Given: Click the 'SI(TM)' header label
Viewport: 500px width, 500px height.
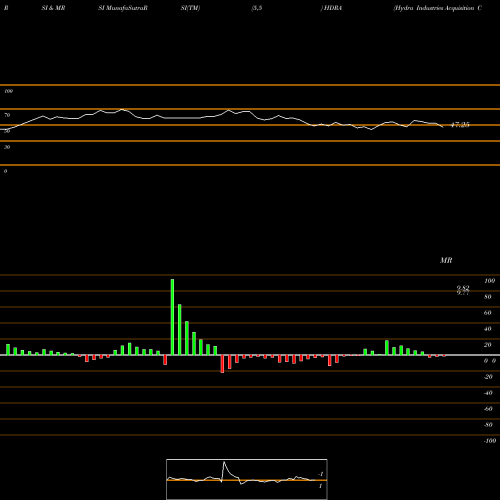Looking at the screenshot, I should pyautogui.click(x=190, y=8).
